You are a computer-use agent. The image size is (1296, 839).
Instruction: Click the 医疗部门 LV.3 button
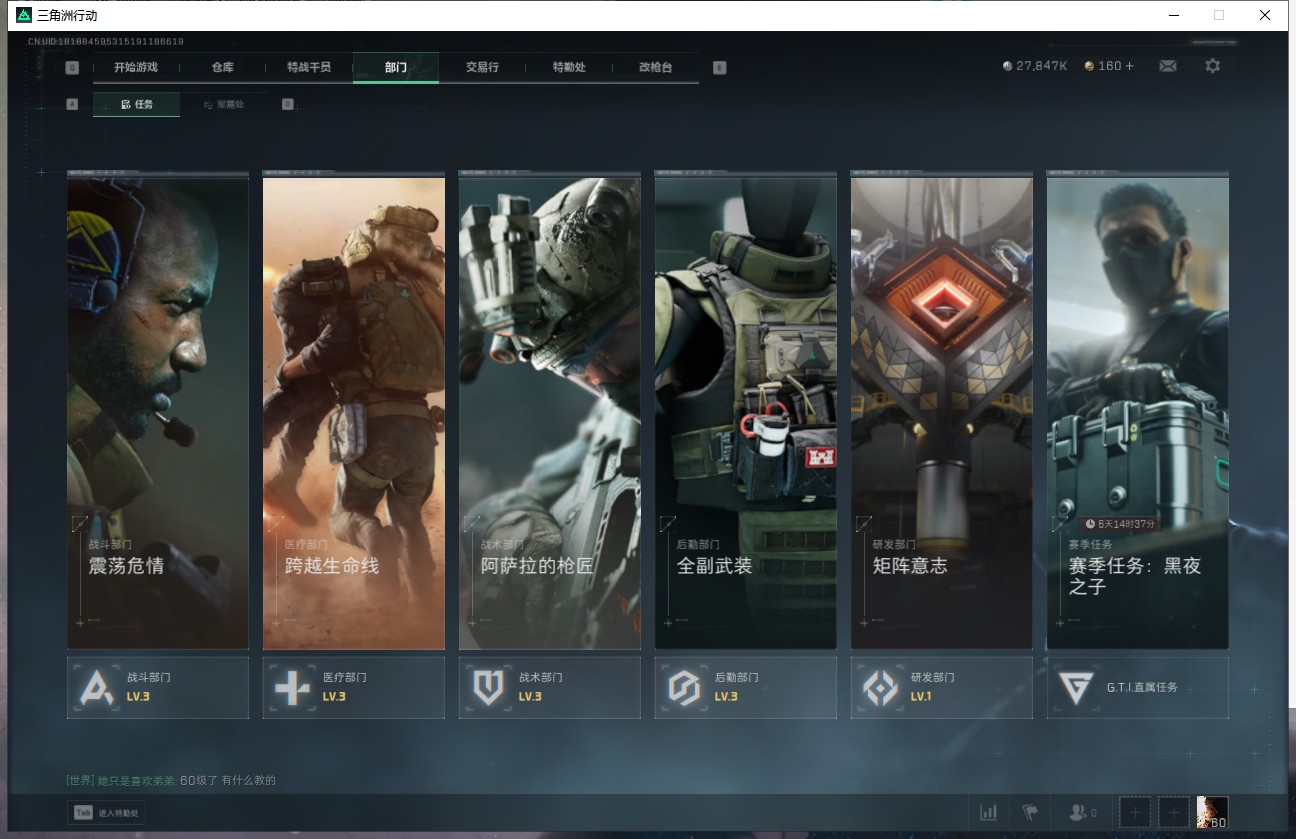click(354, 687)
